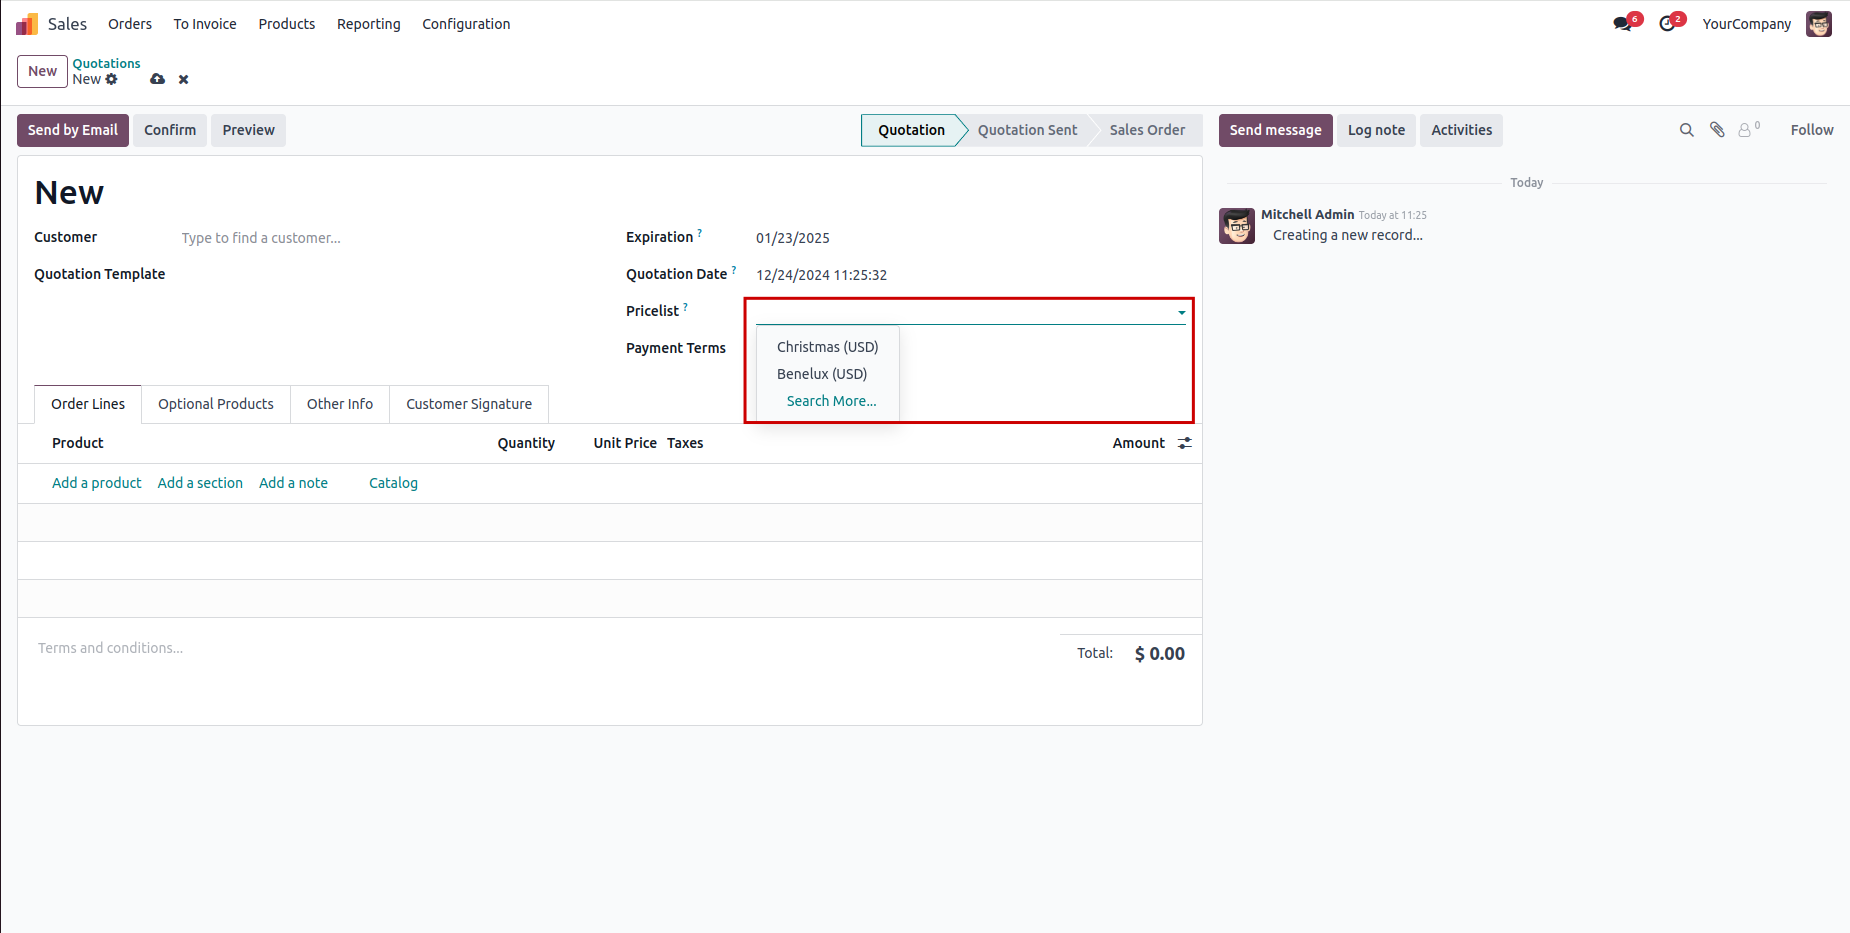Switch to the Optional Products tab

pyautogui.click(x=215, y=404)
